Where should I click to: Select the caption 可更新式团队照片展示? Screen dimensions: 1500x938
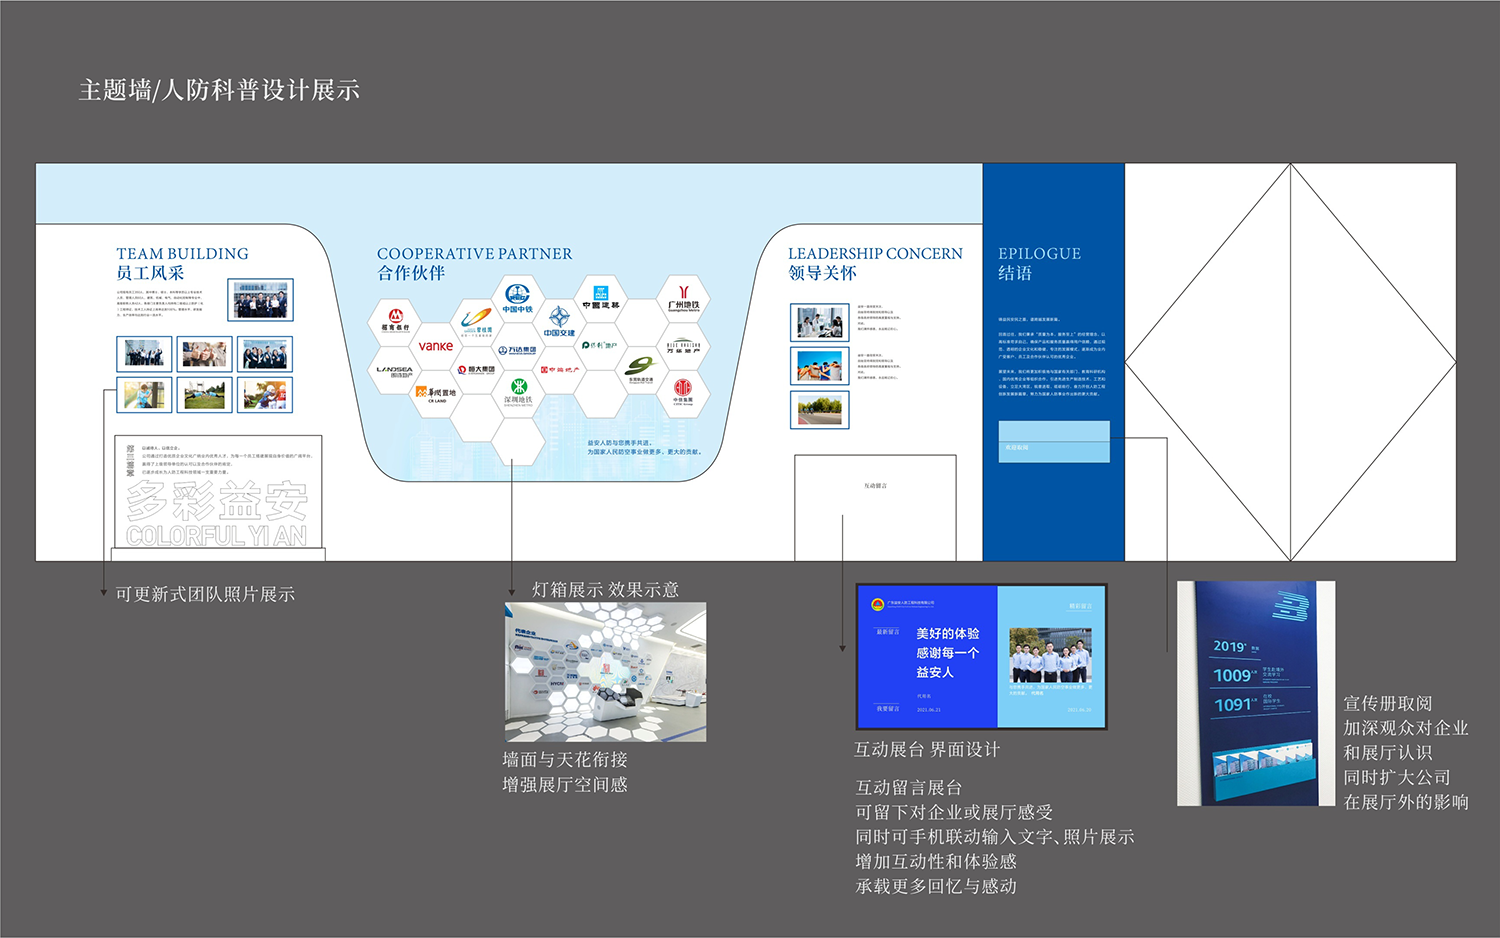point(205,594)
